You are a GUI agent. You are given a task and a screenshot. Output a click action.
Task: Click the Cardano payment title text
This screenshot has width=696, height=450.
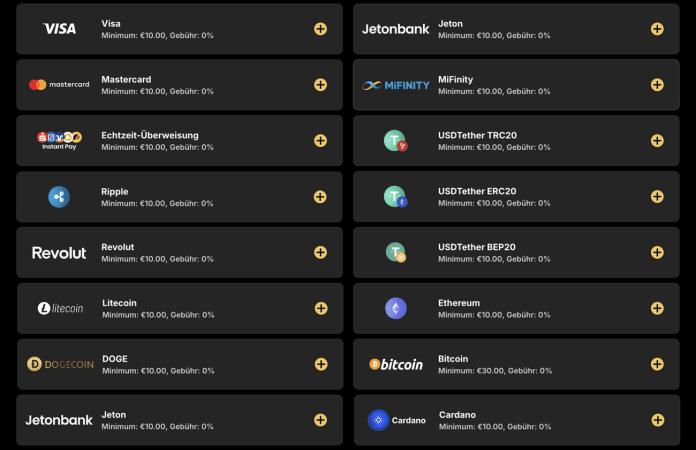[x=457, y=414]
